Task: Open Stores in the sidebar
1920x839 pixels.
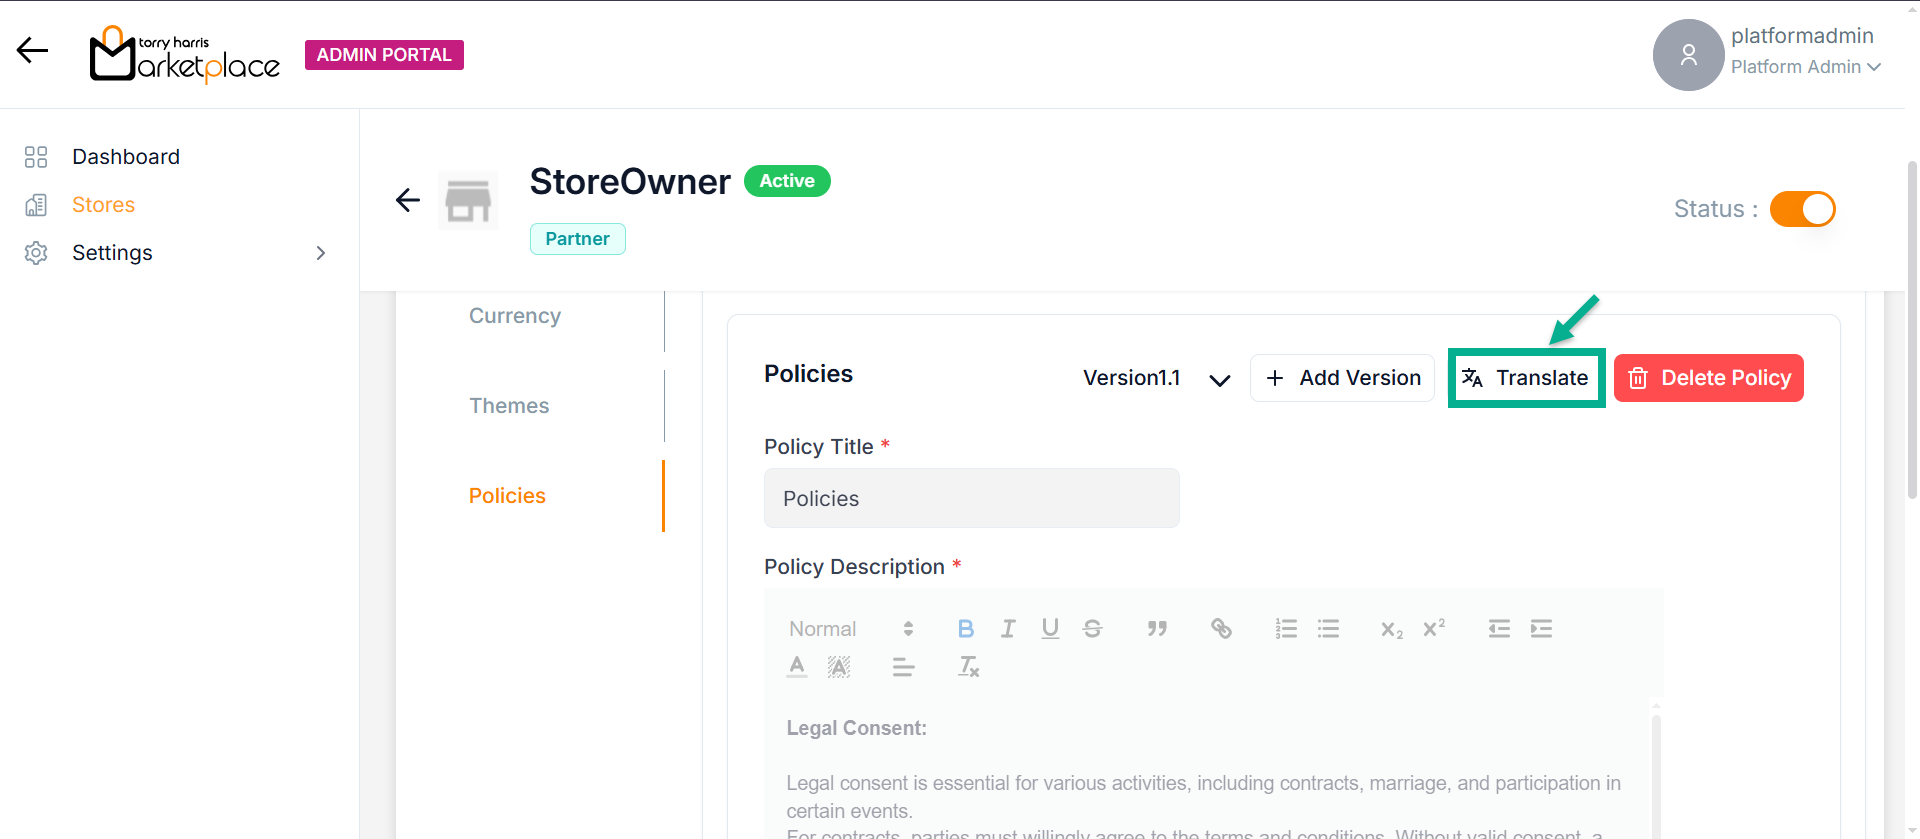Action: click(103, 205)
